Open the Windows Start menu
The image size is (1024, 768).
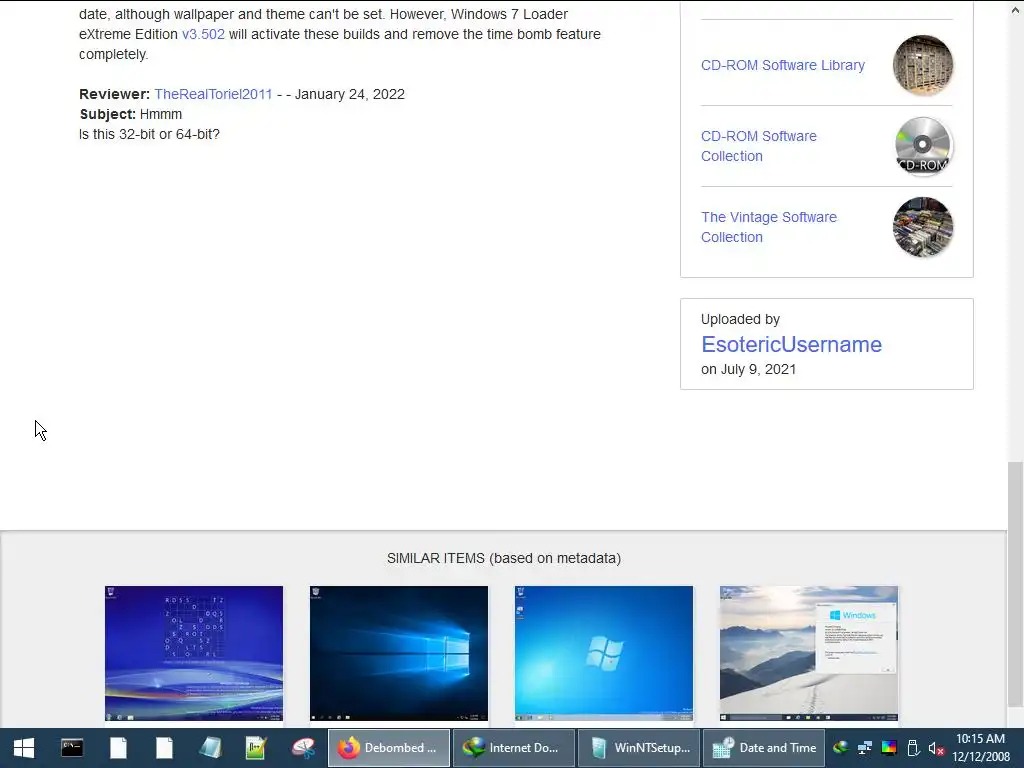[24, 748]
